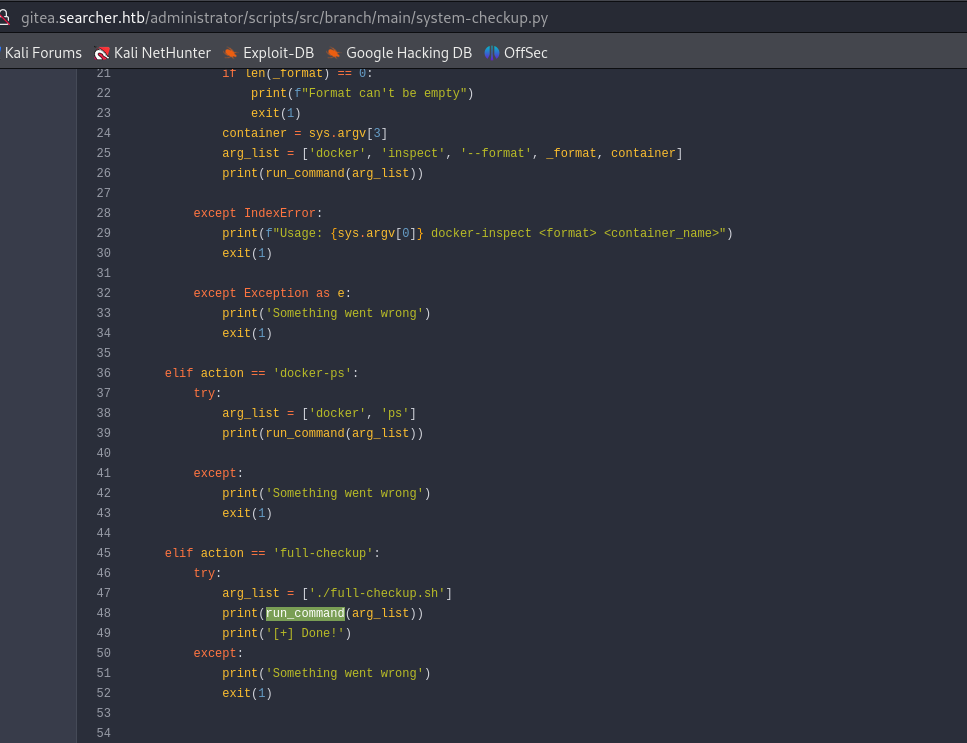This screenshot has height=743, width=967.
Task: Select line number 36
Action: (x=104, y=373)
